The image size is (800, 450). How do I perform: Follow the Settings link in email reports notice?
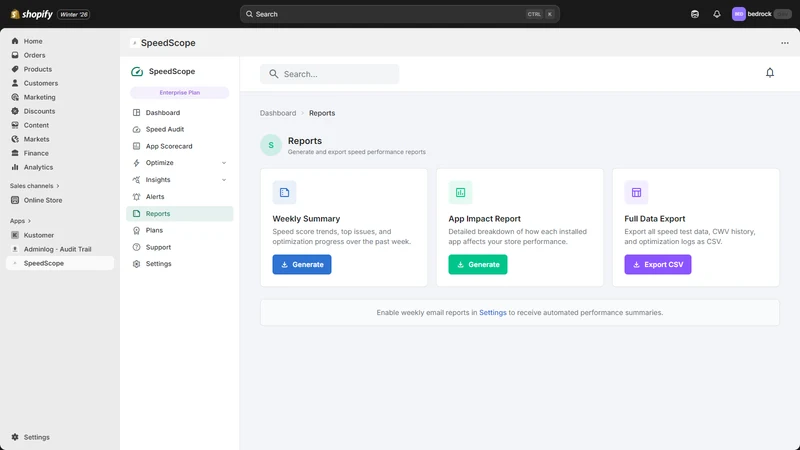click(492, 312)
